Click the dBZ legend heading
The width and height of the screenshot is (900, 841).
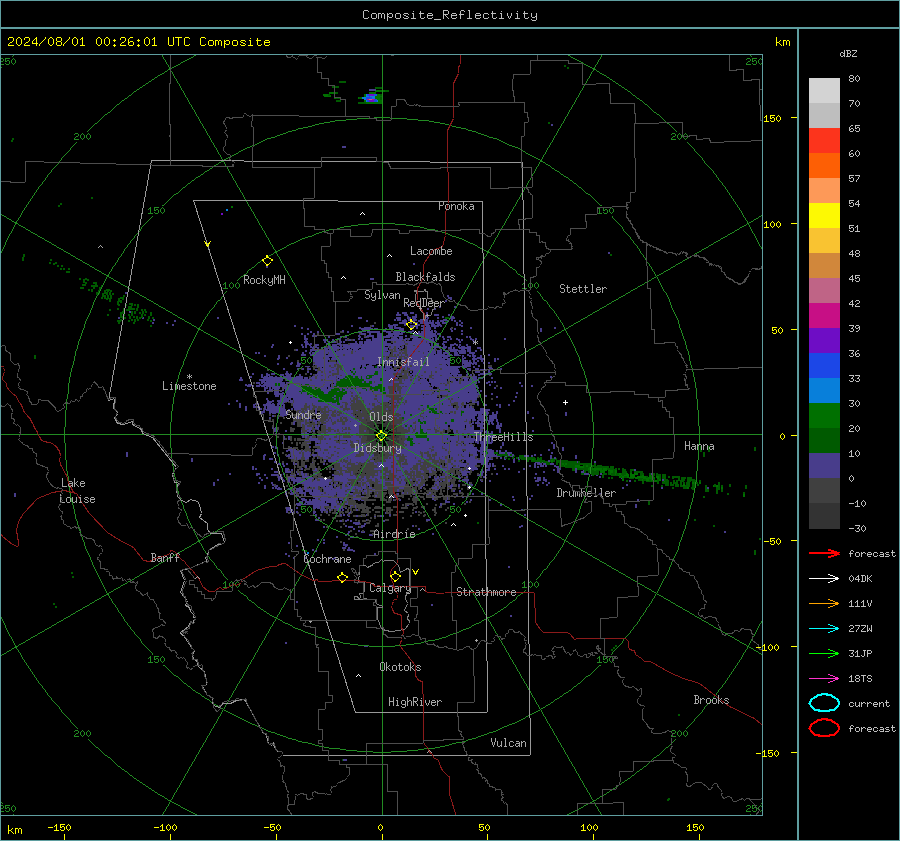848,53
